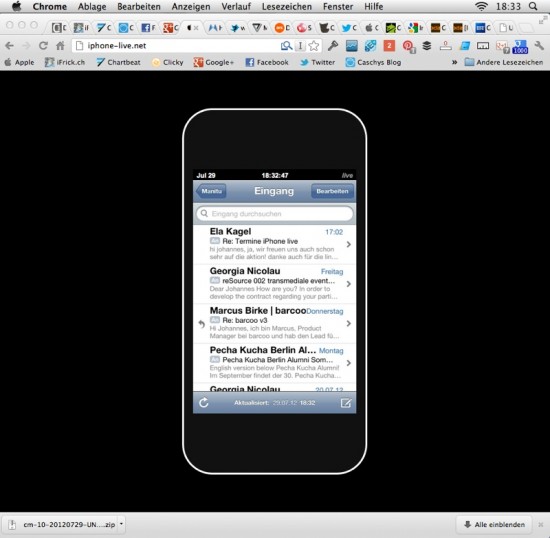Close the downloads bar
The image size is (550, 538).
(x=541, y=525)
